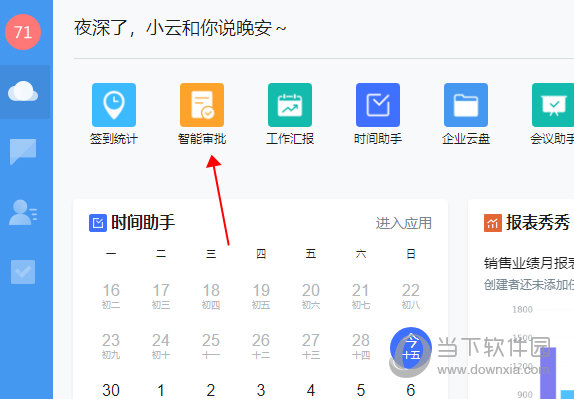The width and height of the screenshot is (574, 399).
Task: Open the tasks checkmark sidebar icon
Action: [23, 272]
